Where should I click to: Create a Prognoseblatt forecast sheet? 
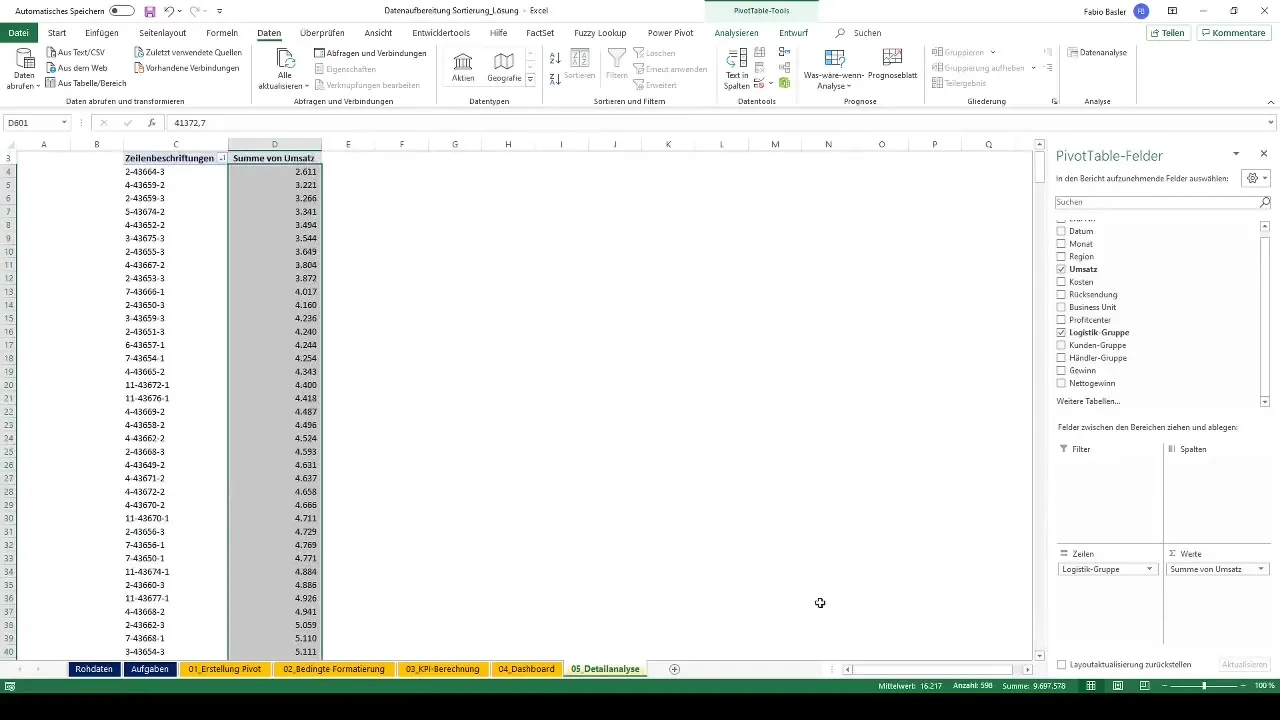point(892,66)
